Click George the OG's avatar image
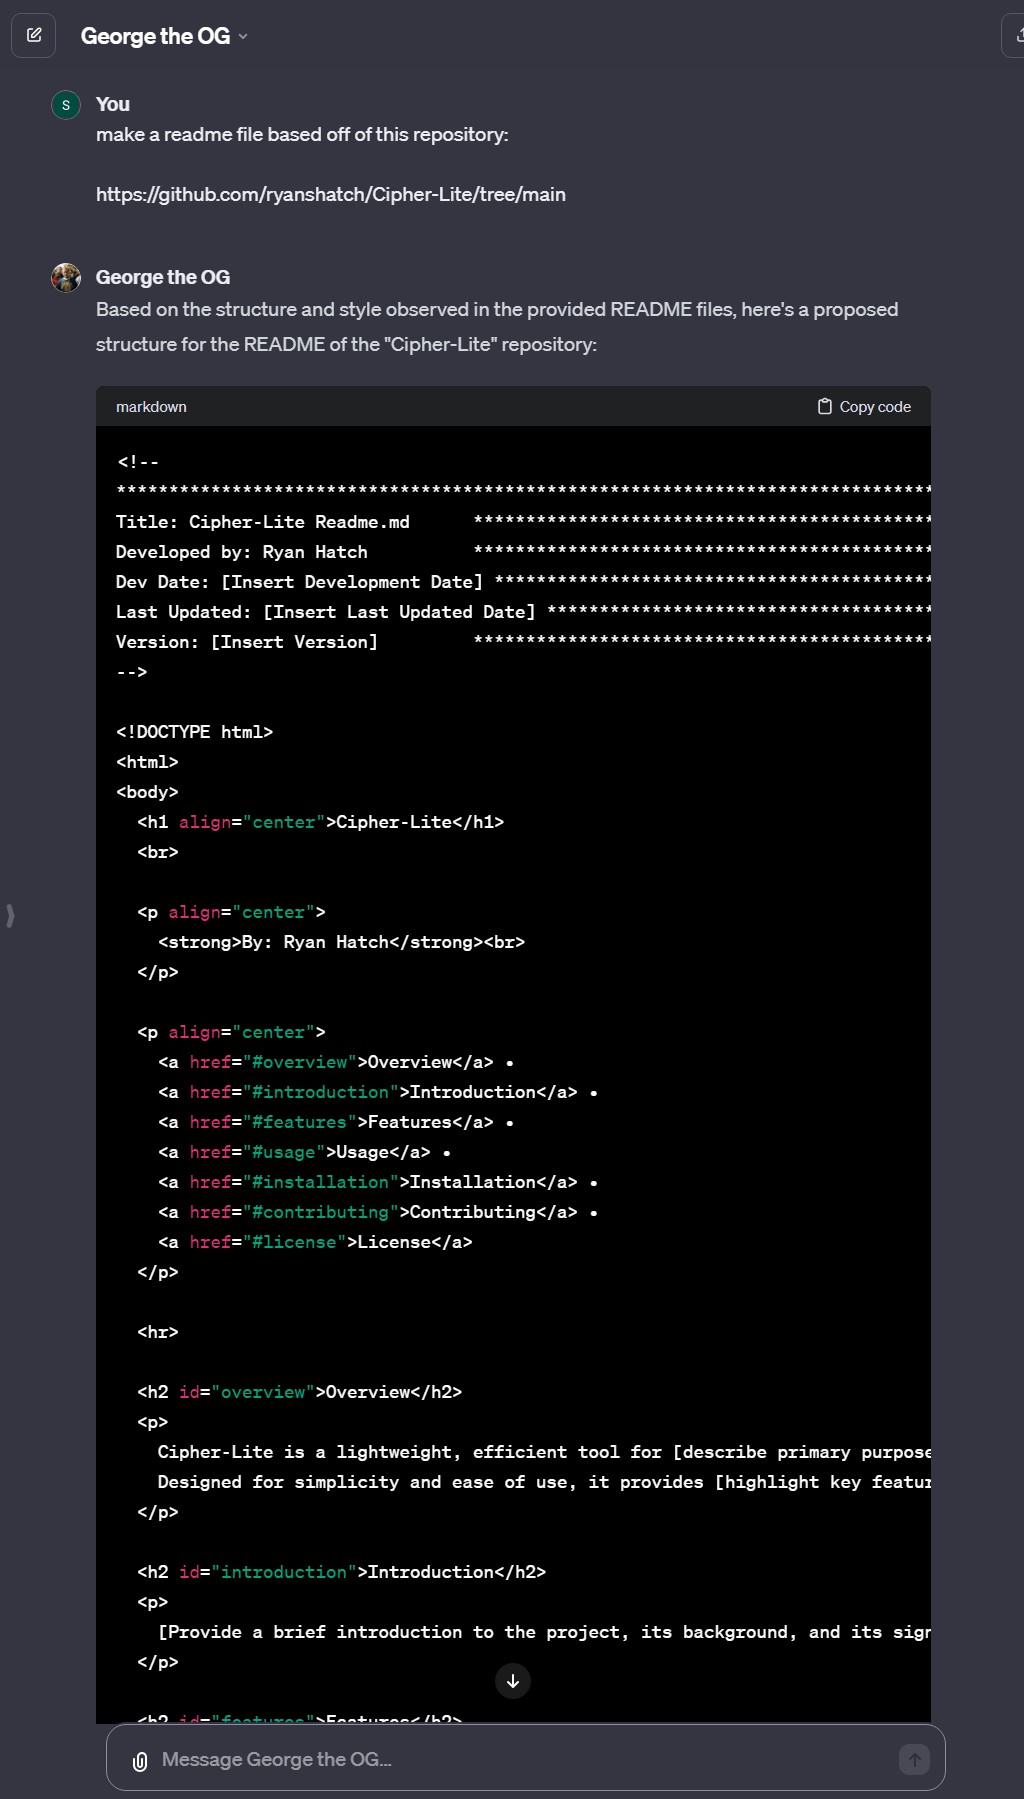1024x1799 pixels. point(66,278)
